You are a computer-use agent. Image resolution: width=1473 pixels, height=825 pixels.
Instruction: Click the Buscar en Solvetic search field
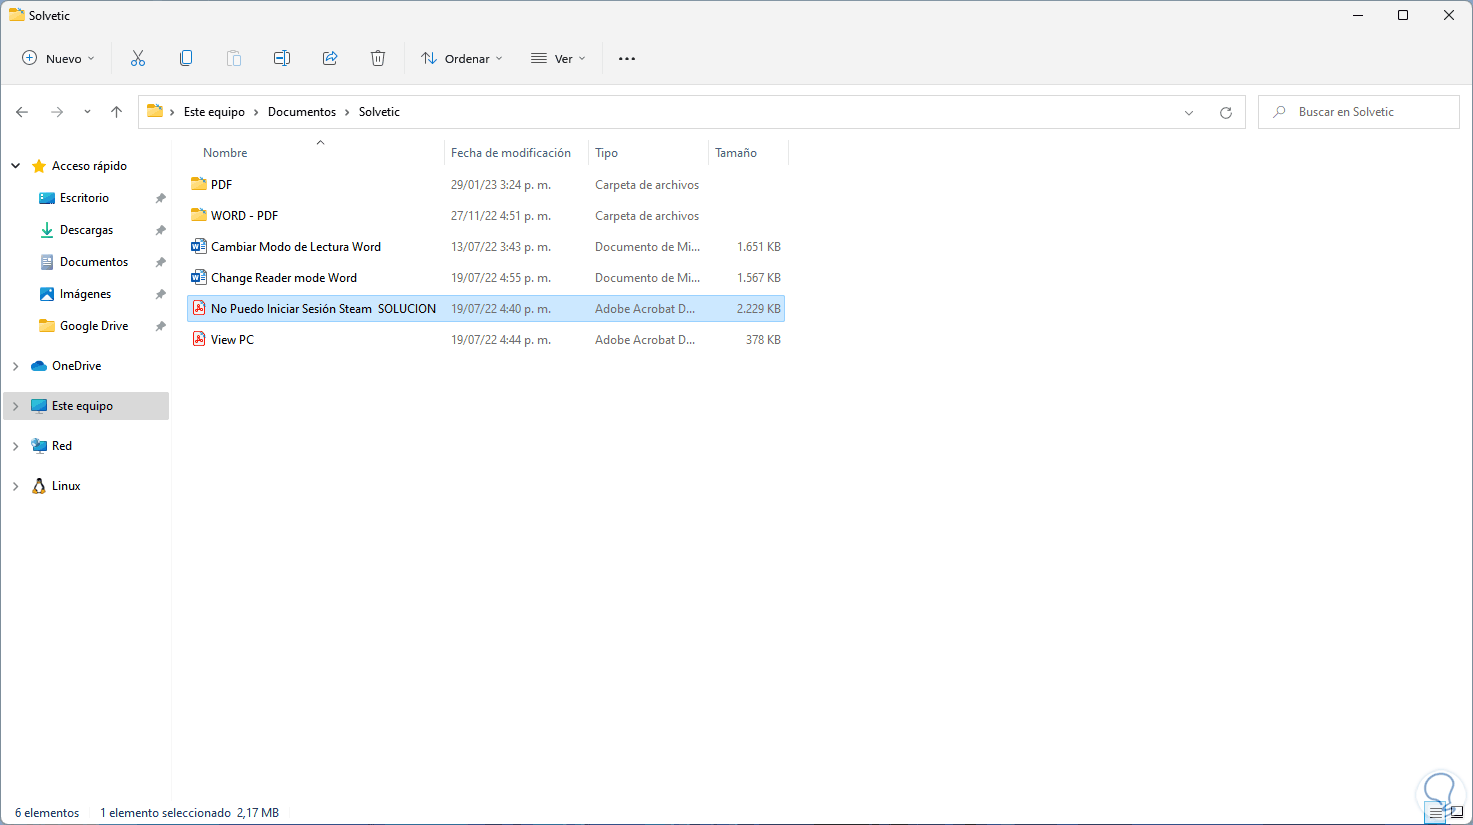click(1359, 112)
